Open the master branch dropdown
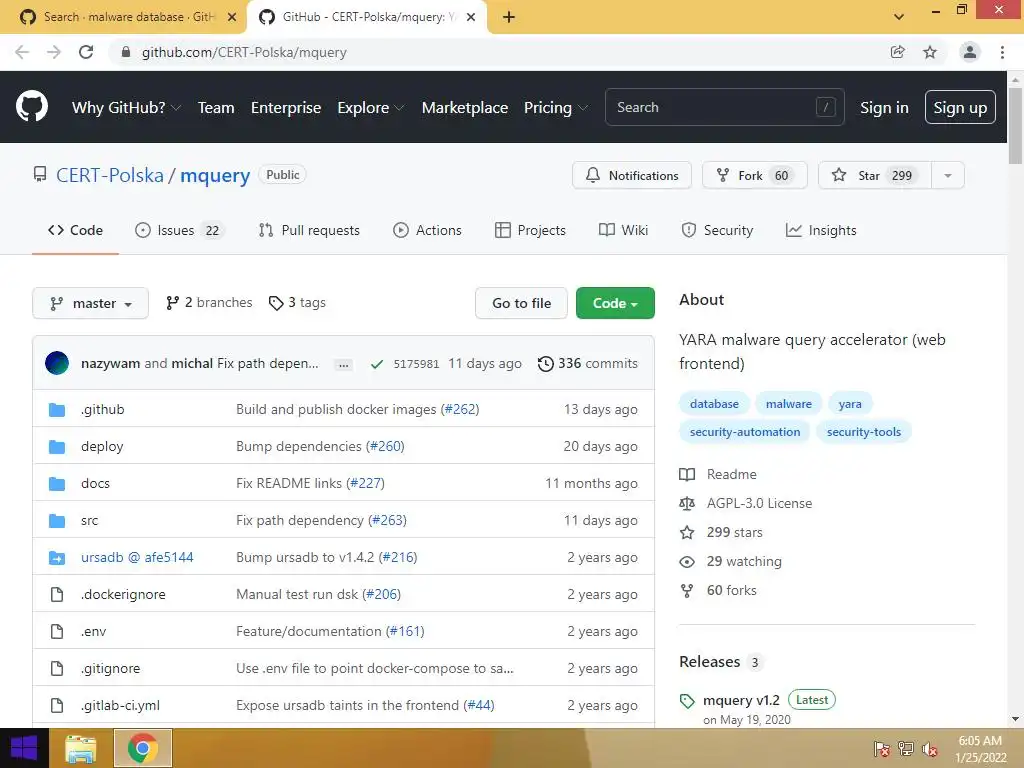 pos(91,303)
